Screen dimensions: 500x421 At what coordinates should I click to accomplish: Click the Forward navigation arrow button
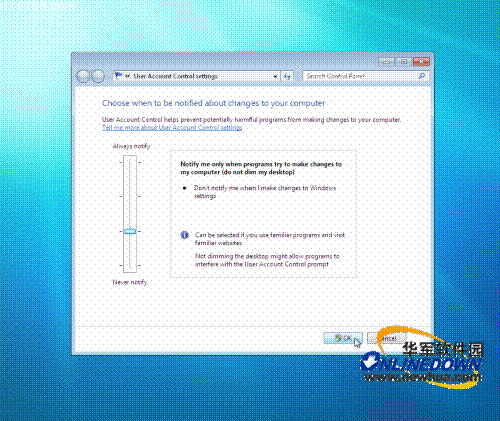click(x=98, y=76)
